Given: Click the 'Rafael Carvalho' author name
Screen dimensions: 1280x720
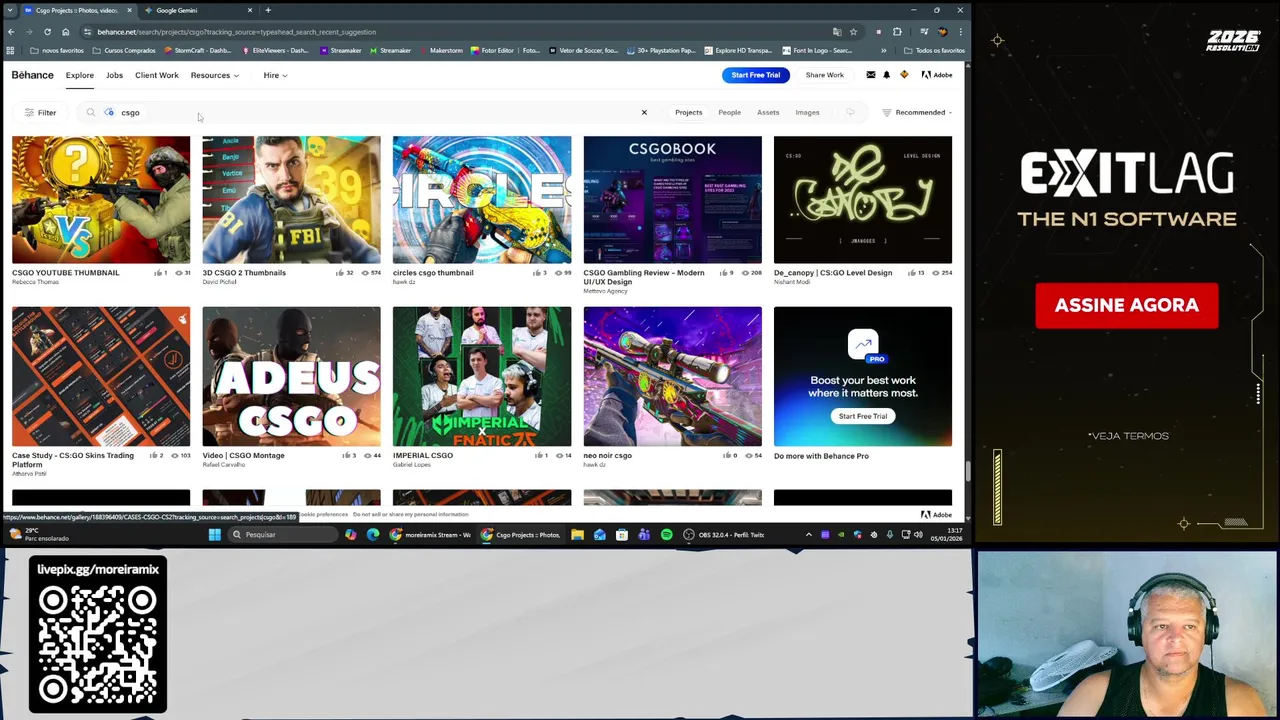Looking at the screenshot, I should point(224,465).
